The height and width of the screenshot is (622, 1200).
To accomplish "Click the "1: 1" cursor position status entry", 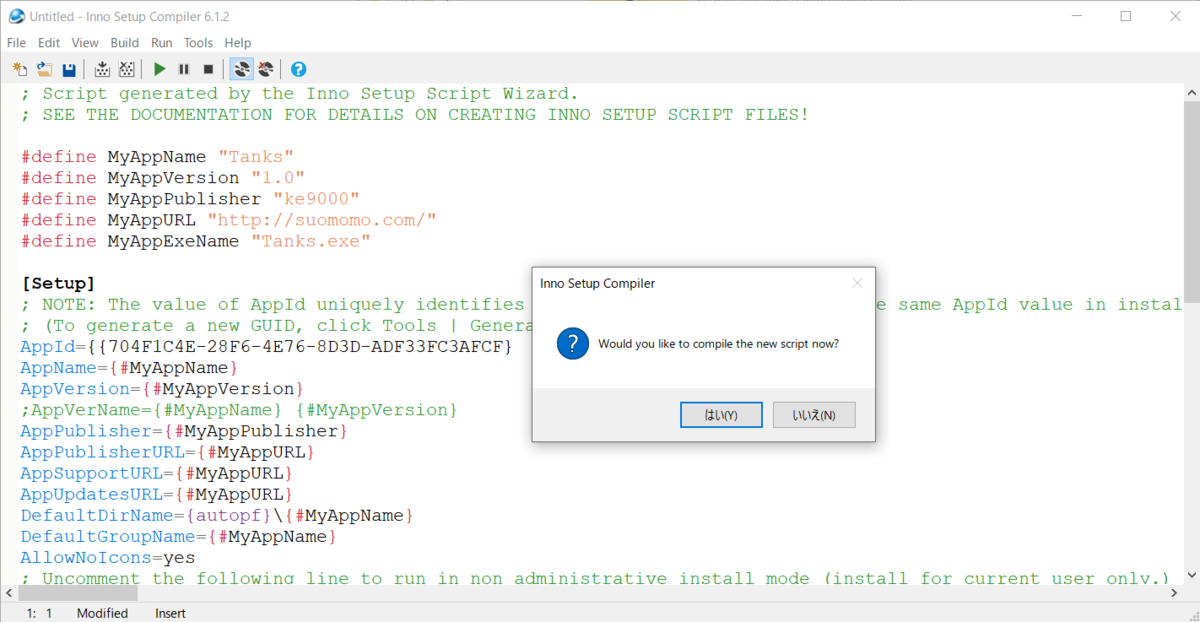I will click(x=39, y=613).
